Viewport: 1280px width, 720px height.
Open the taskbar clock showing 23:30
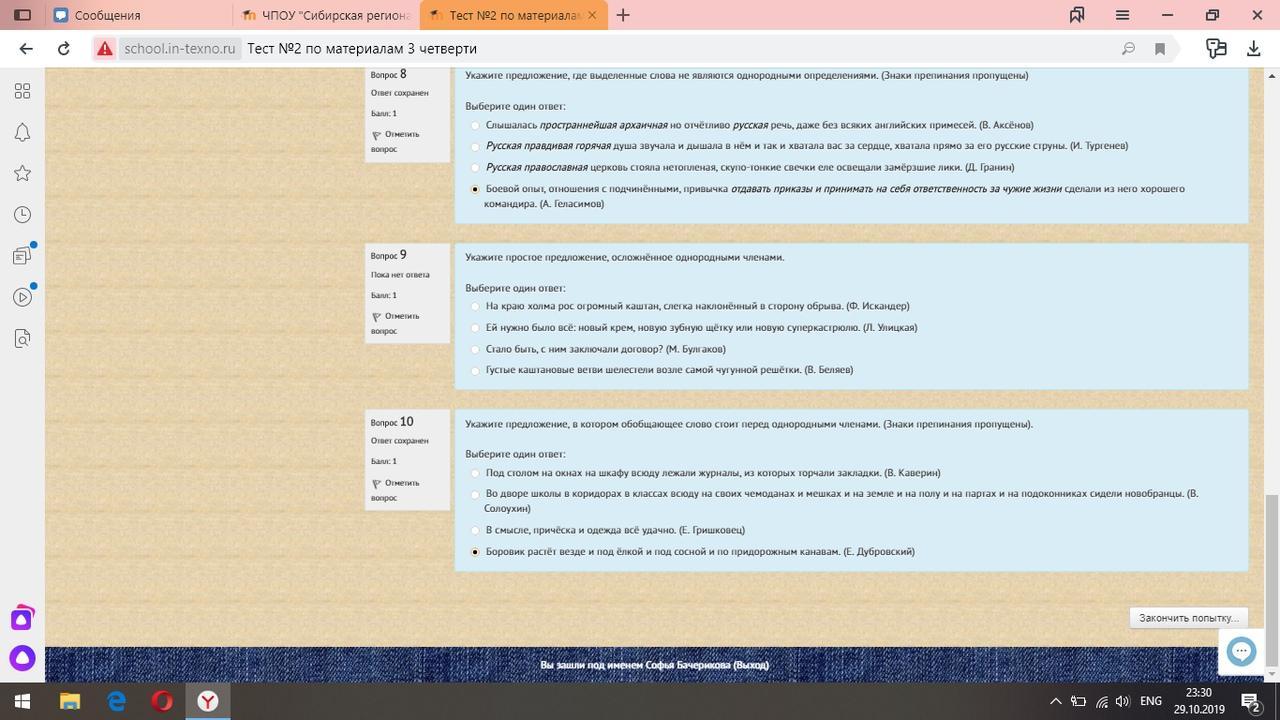pyautogui.click(x=1199, y=701)
